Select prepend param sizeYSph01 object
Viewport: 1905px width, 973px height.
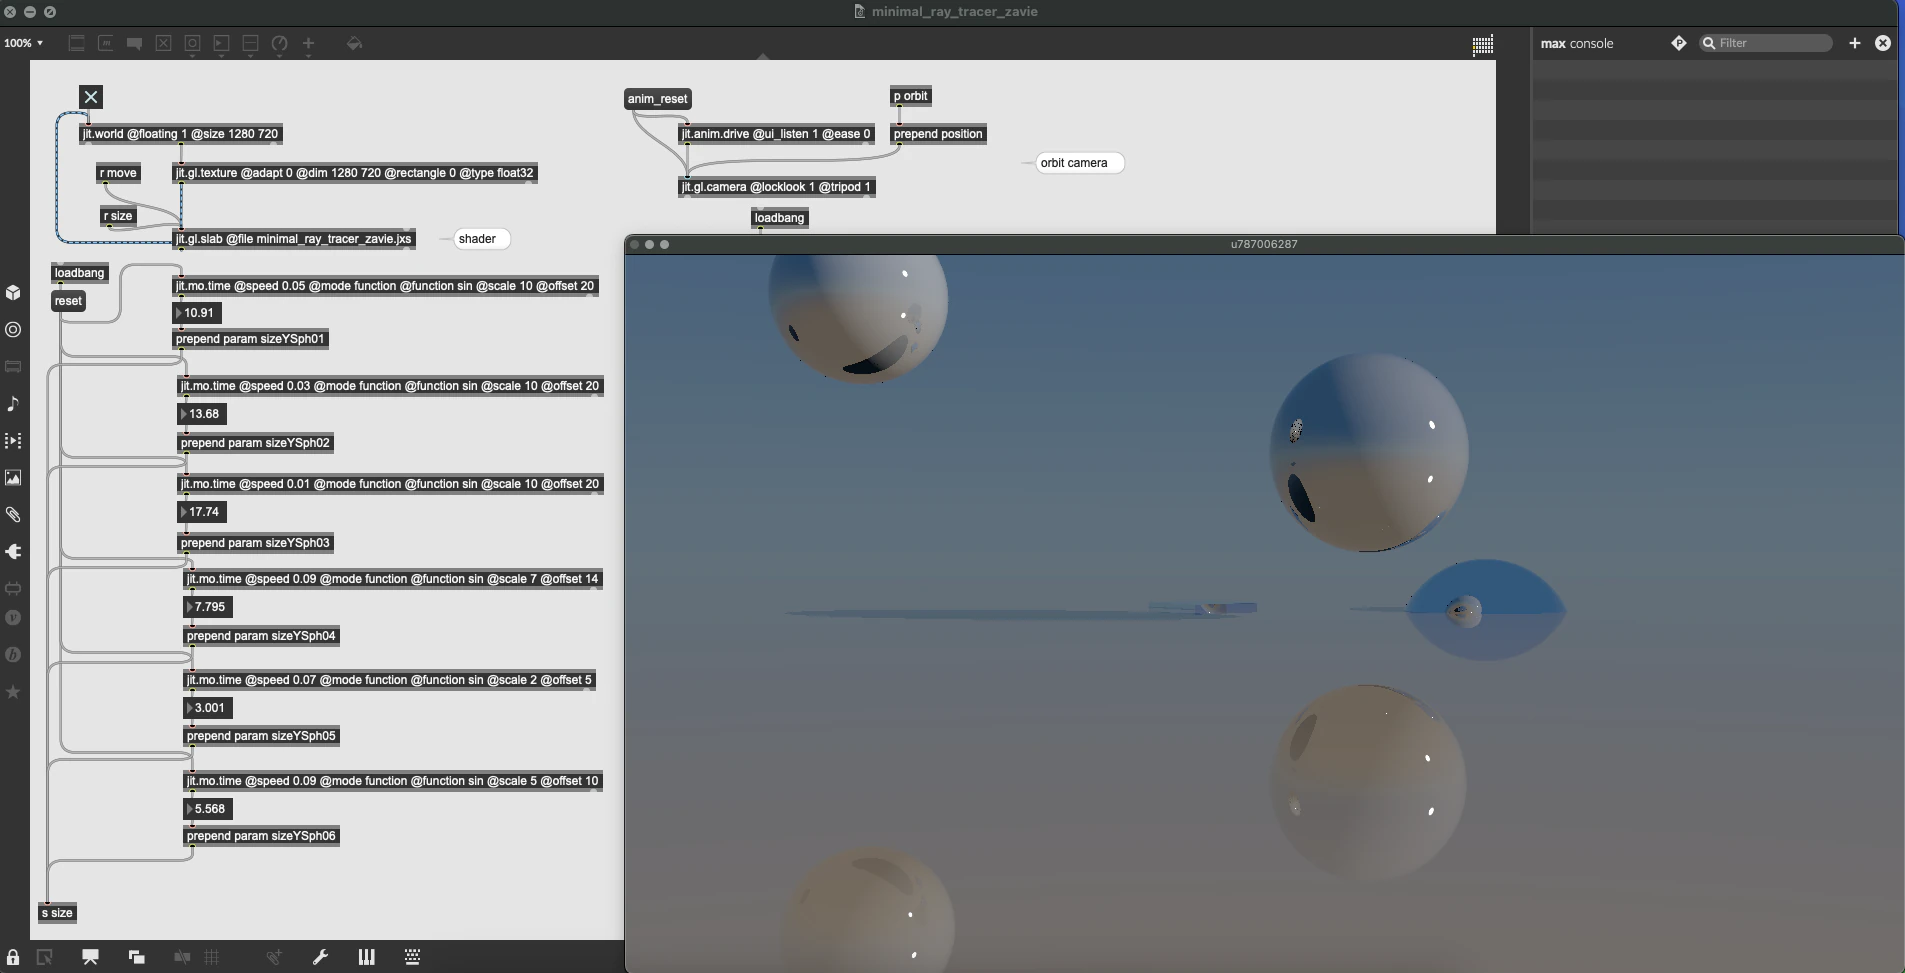(251, 339)
